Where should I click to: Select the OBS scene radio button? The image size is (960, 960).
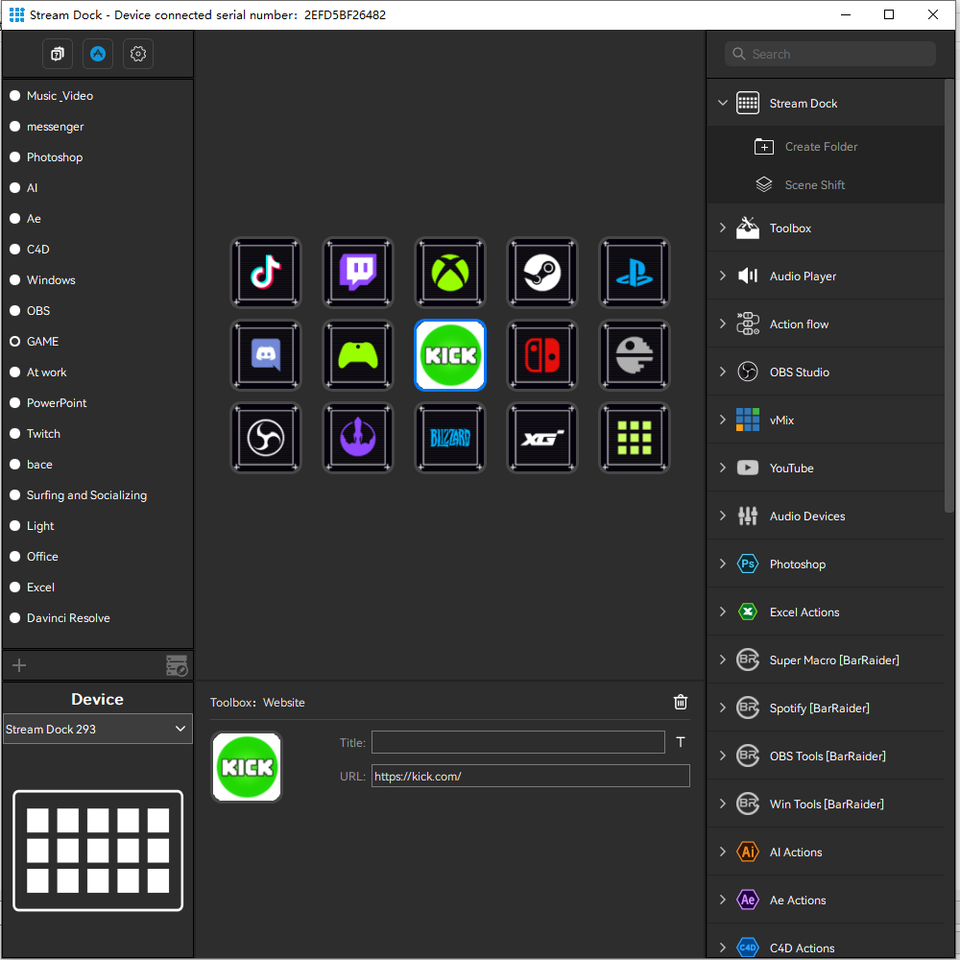click(x=15, y=310)
